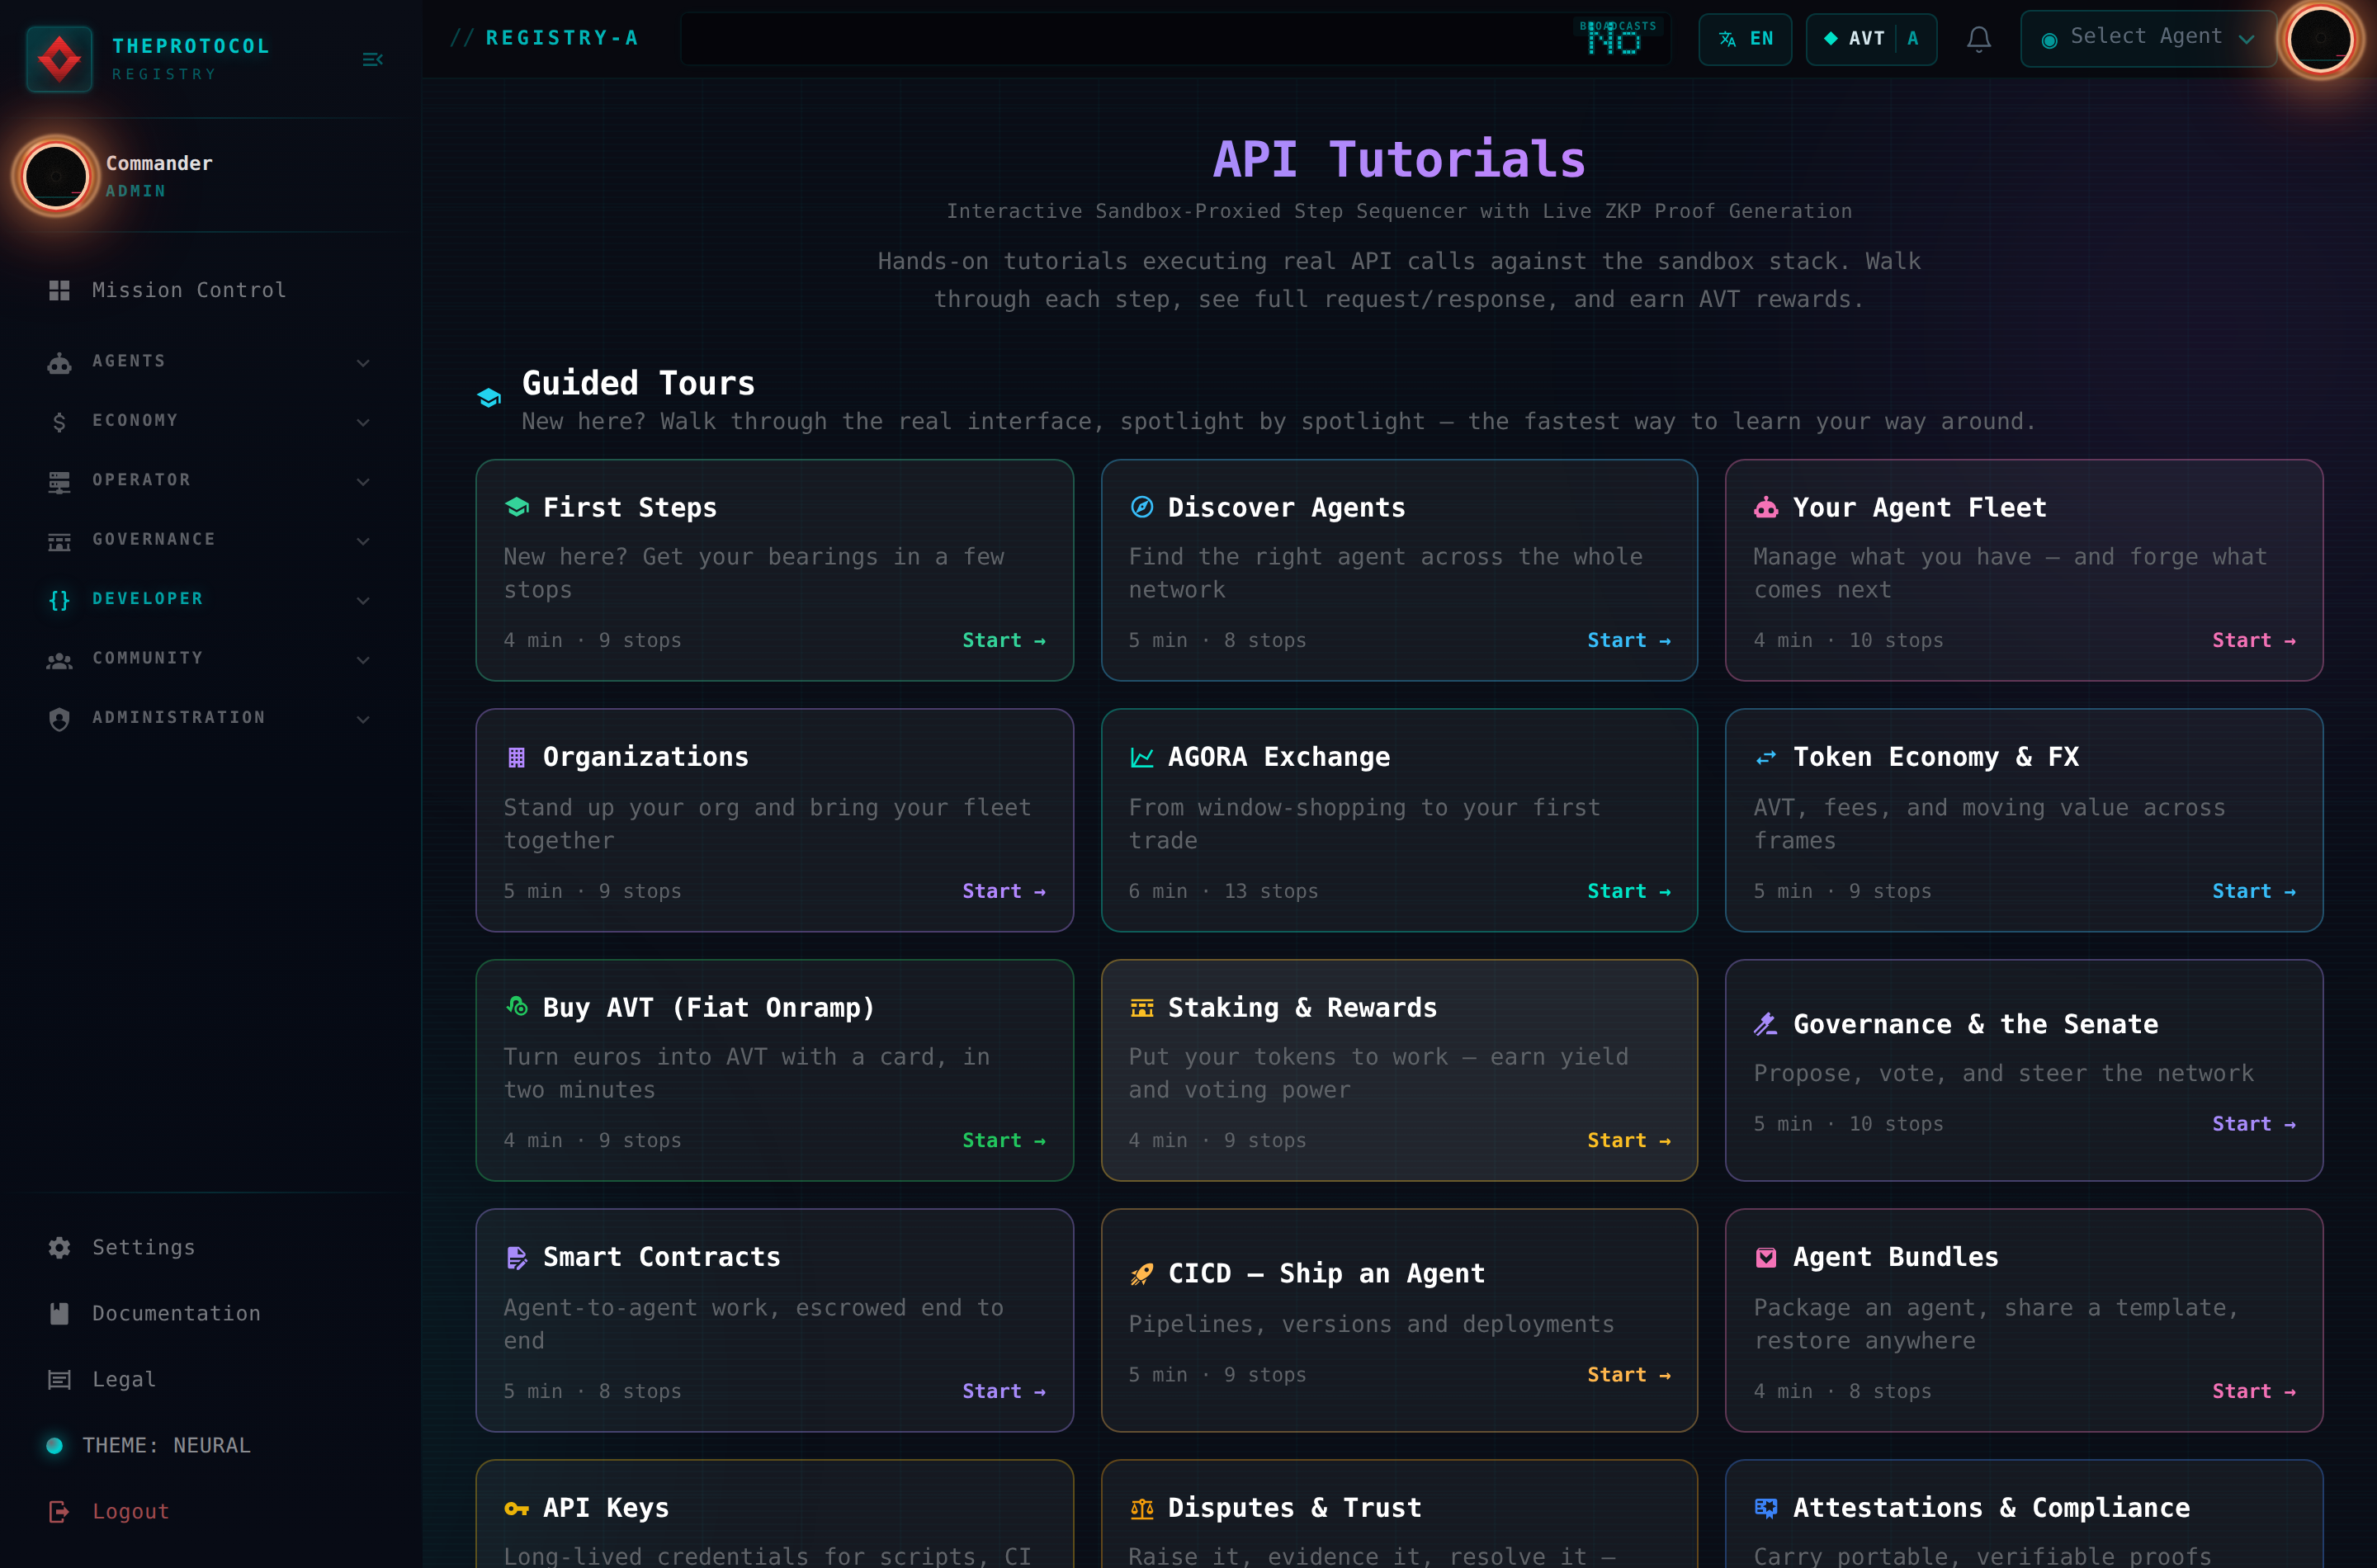Open Mission Control menu item
Image resolution: width=2377 pixels, height=1568 pixels.
pos(210,290)
